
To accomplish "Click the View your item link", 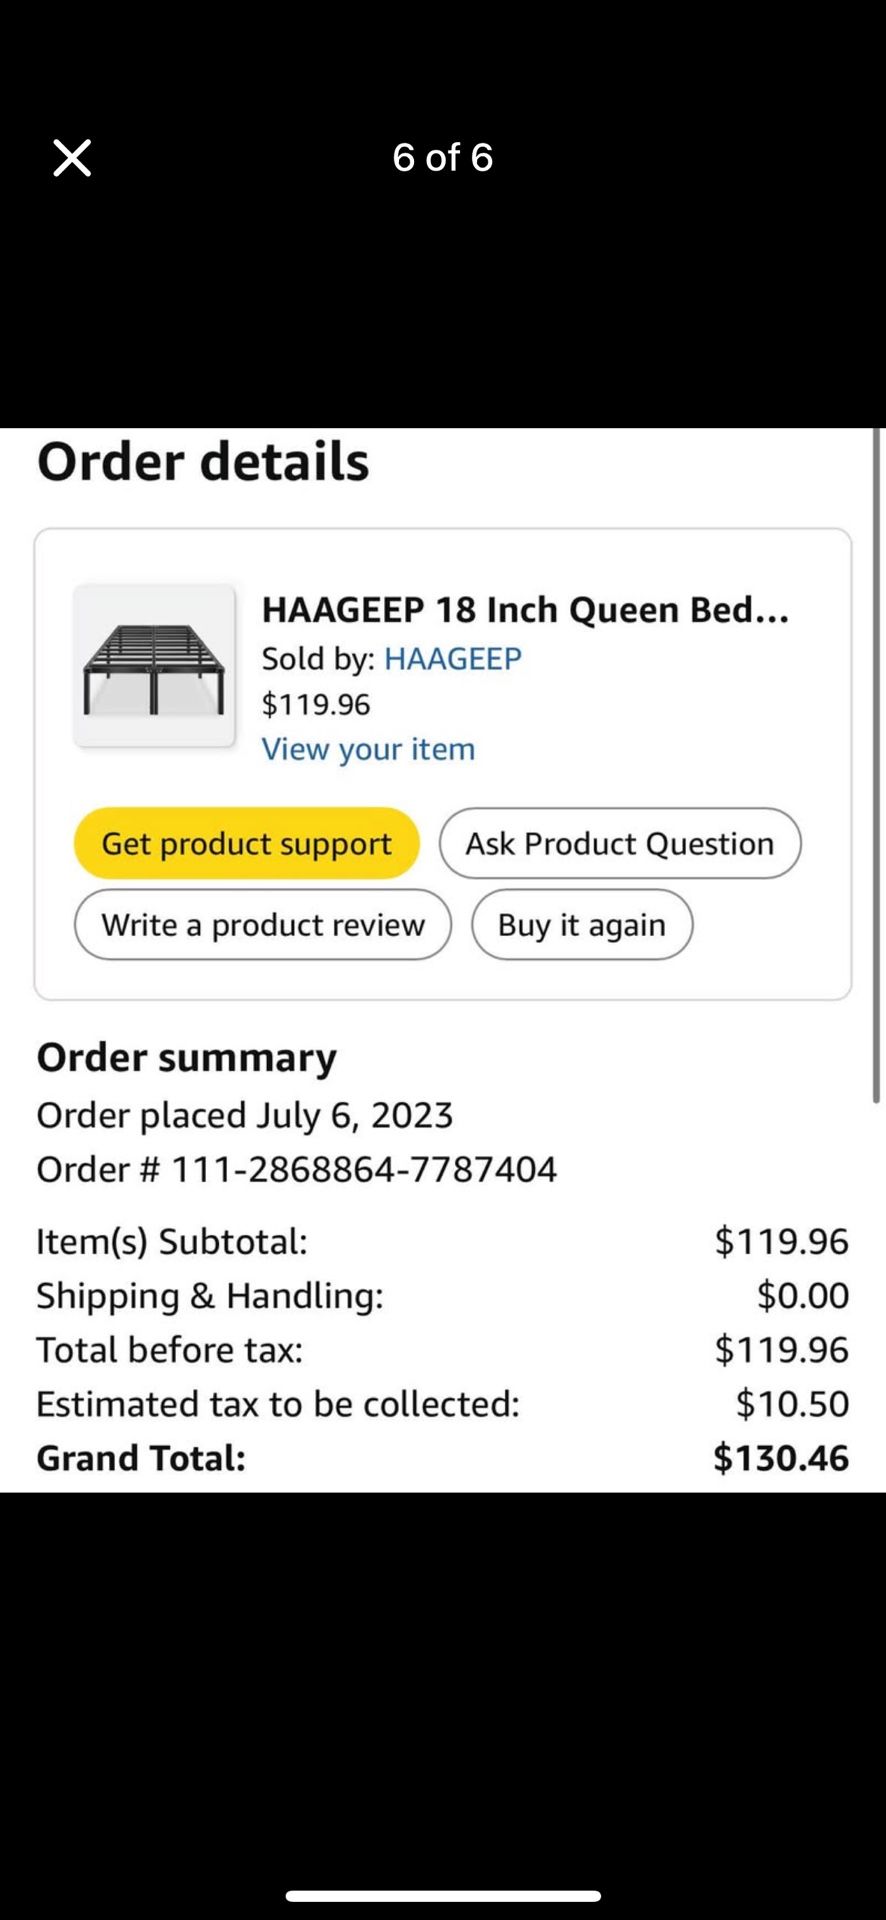I will 368,749.
